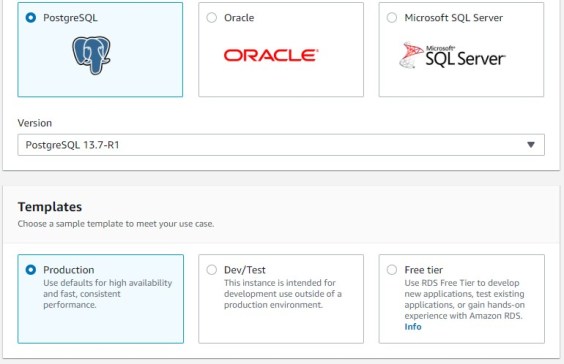Open the Free tier Info link

[x=413, y=327]
